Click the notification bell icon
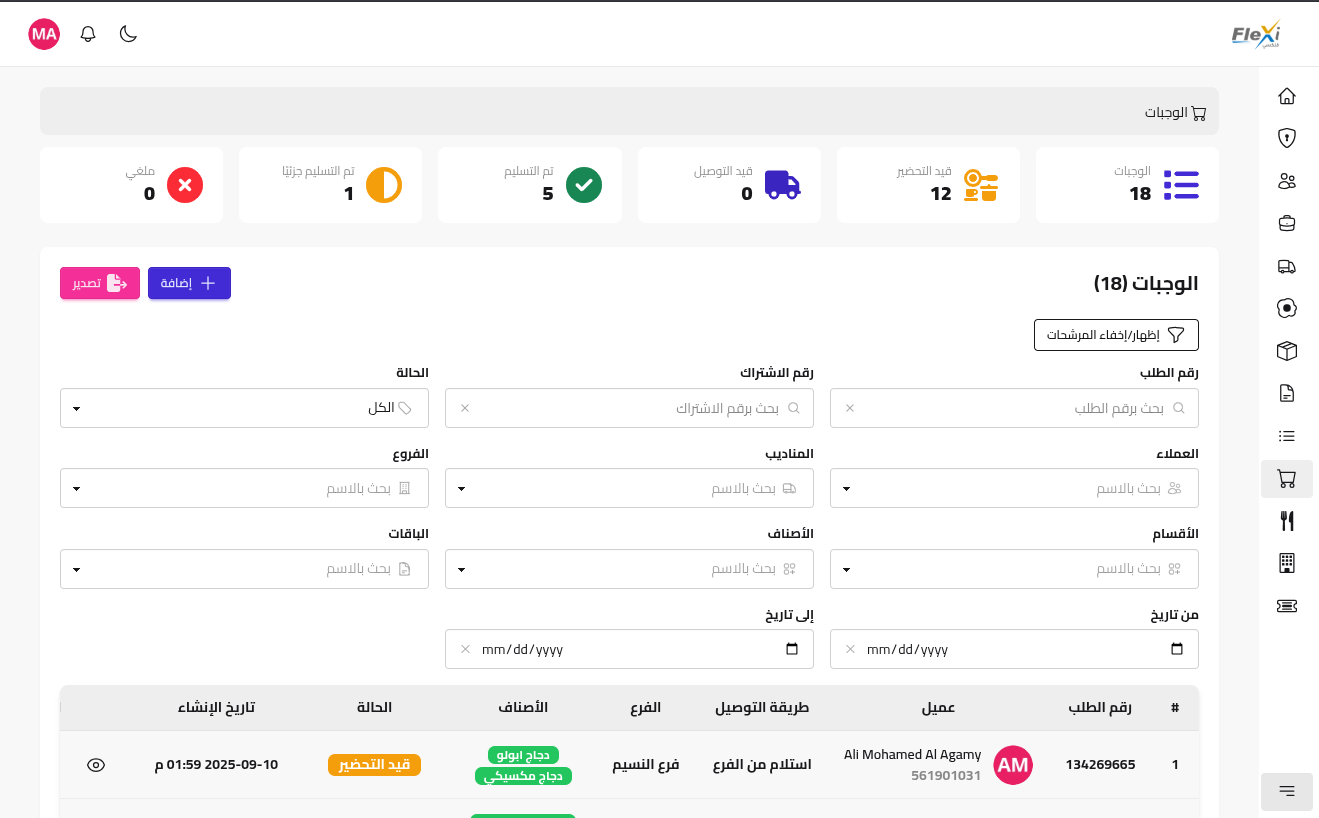Viewport: 1319px width, 818px height. pyautogui.click(x=88, y=34)
